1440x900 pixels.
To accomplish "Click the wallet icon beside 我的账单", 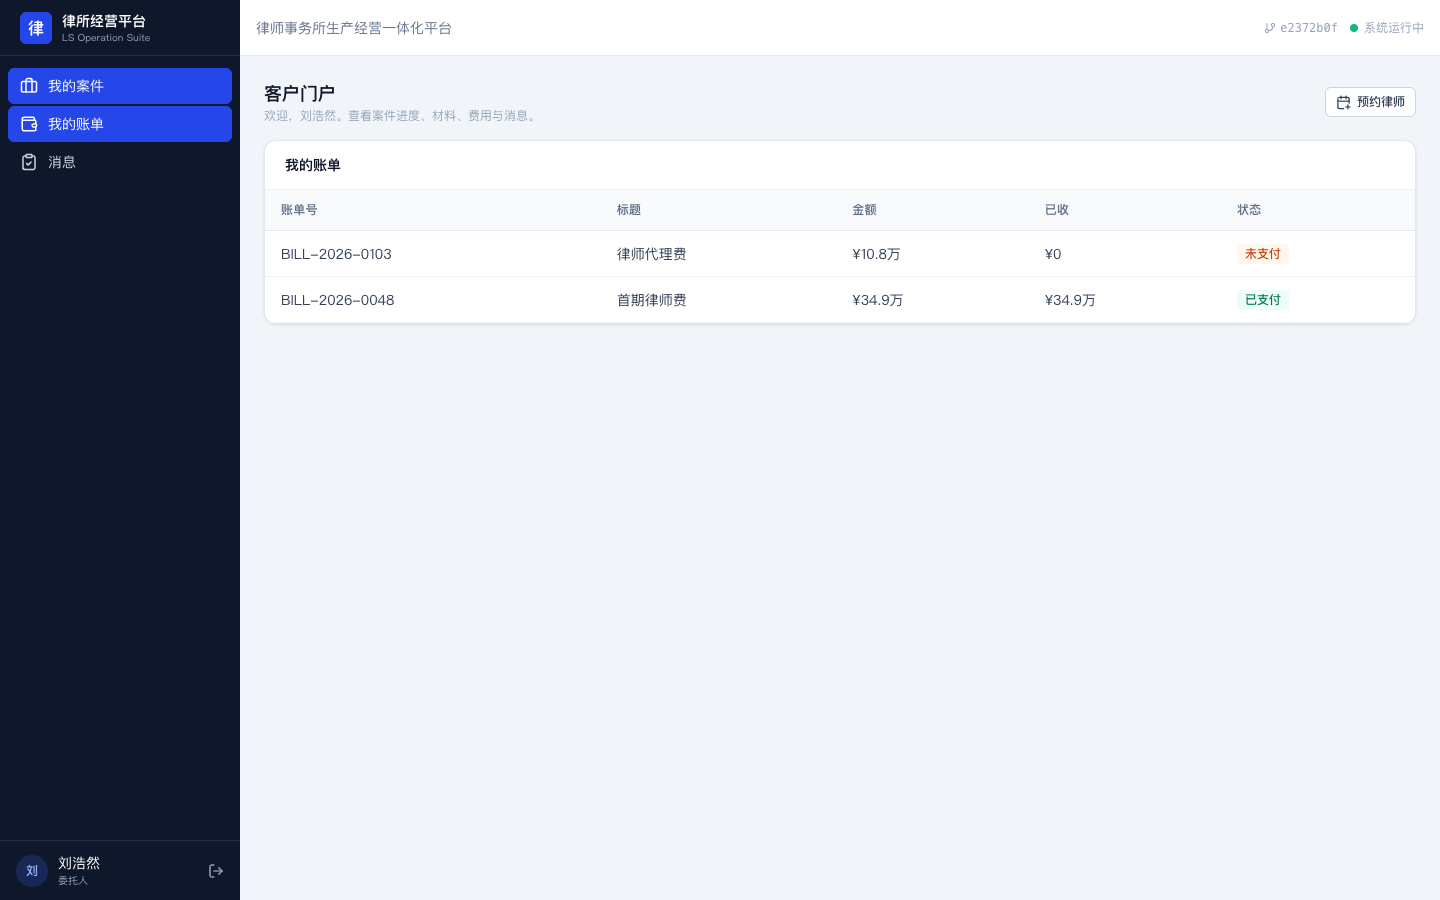I will pos(29,124).
